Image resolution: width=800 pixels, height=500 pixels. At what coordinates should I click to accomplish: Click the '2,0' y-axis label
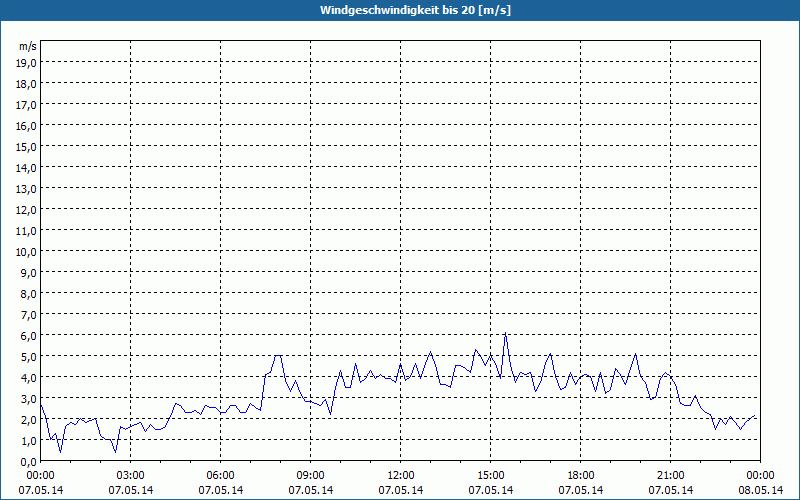coord(28,419)
